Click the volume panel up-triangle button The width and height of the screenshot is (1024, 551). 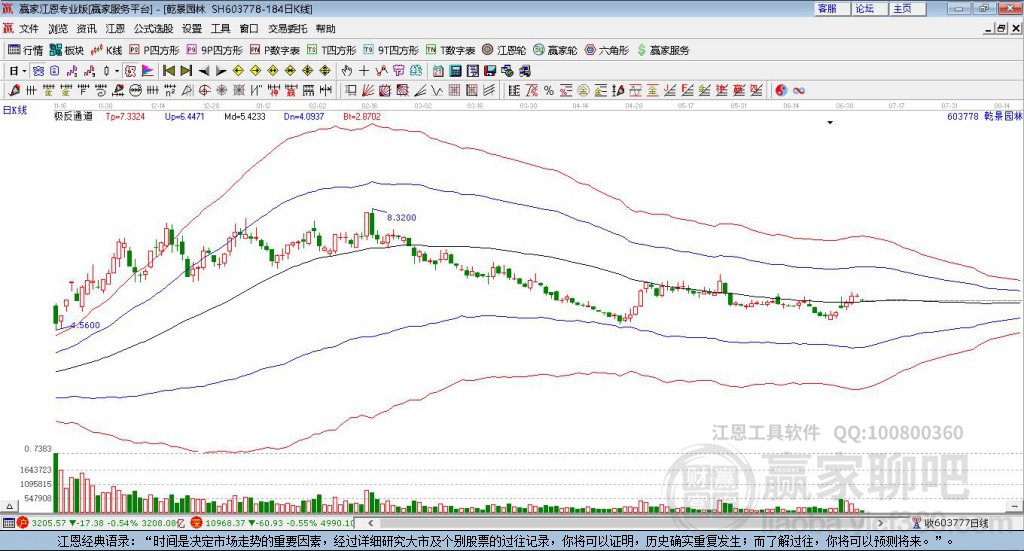click(9, 506)
